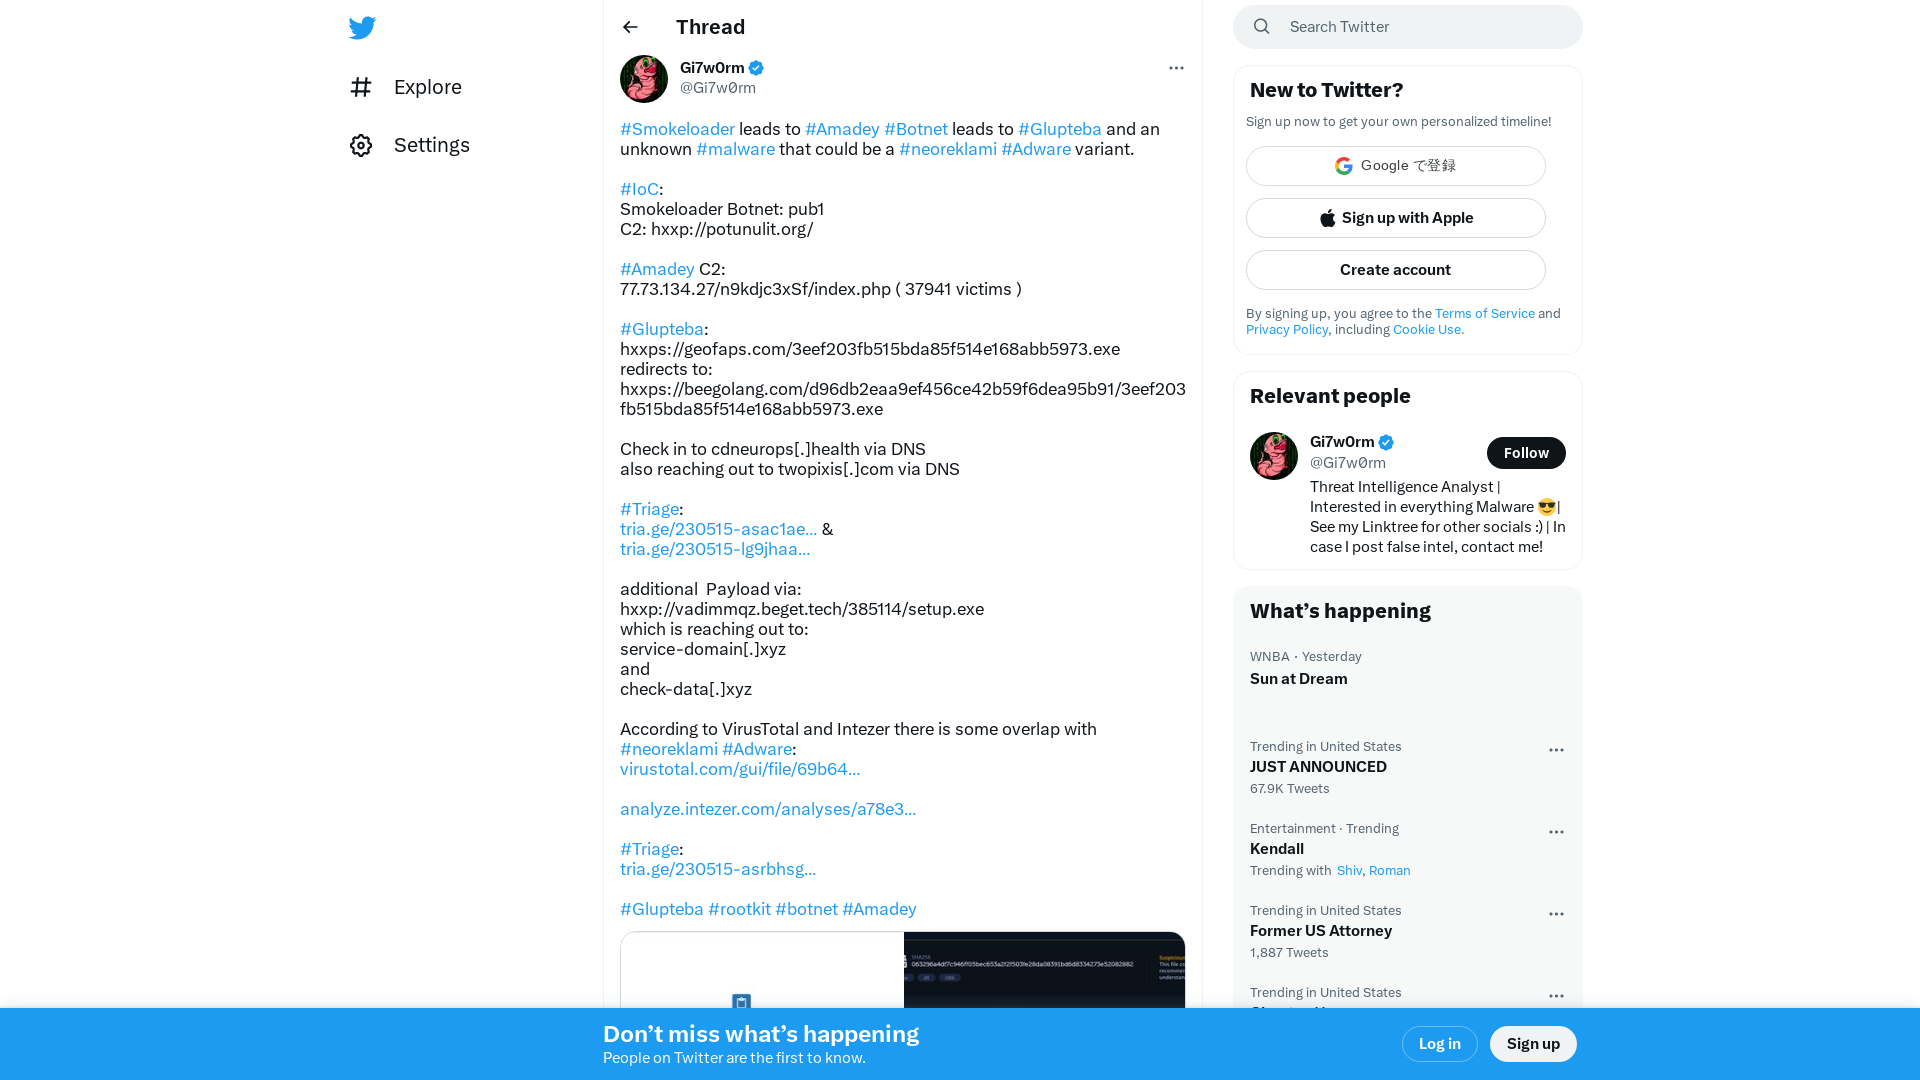Click the virustotal.com analysis link
Viewport: 1920px width, 1080px height.
click(x=740, y=769)
